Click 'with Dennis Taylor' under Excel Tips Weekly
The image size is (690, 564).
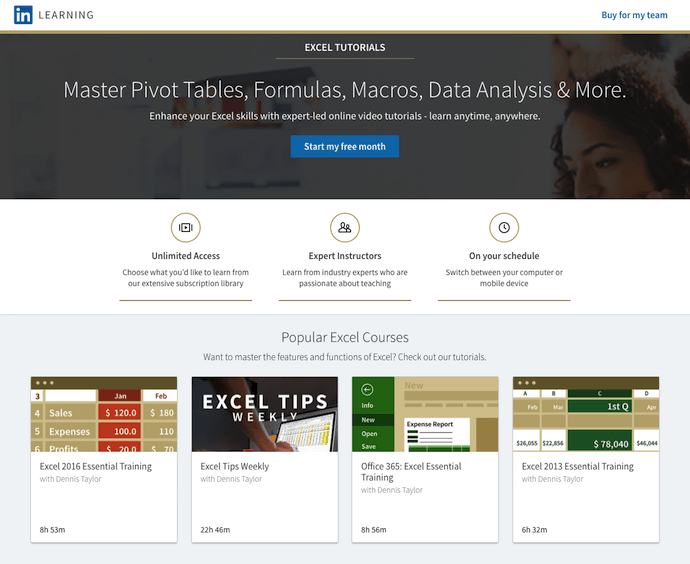click(x=231, y=479)
